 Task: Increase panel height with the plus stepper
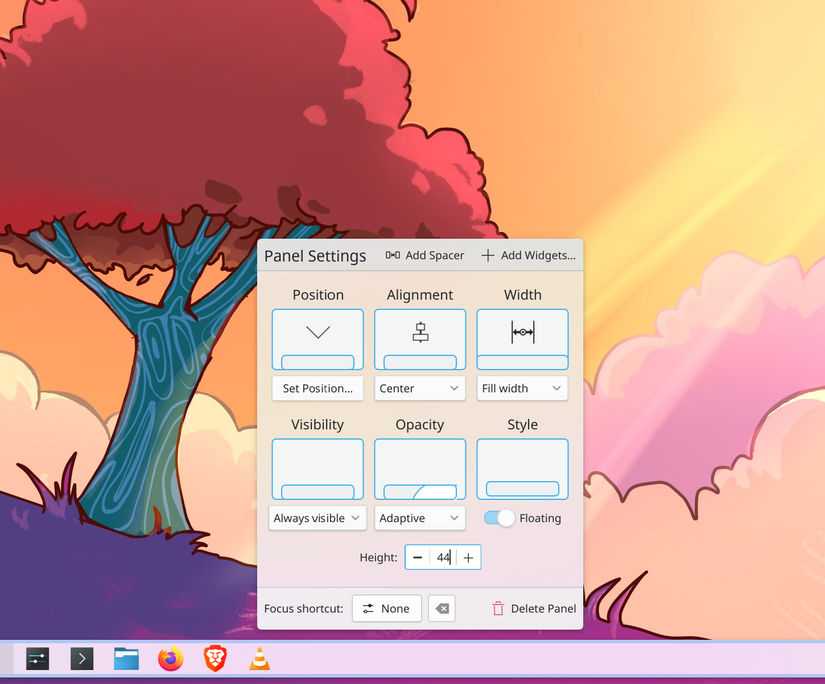click(x=468, y=557)
